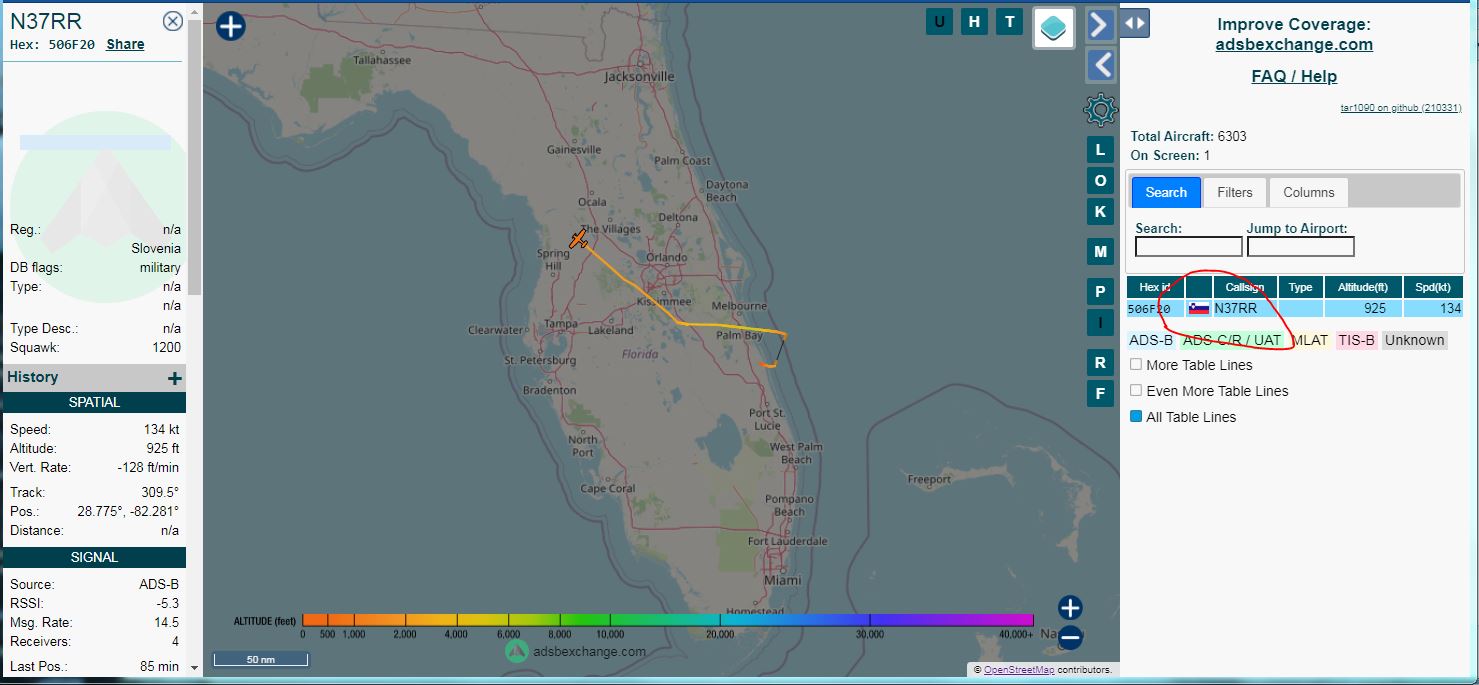Screen dimensions: 1479x685
Task: Focus the Search input field
Action: pos(1188,246)
